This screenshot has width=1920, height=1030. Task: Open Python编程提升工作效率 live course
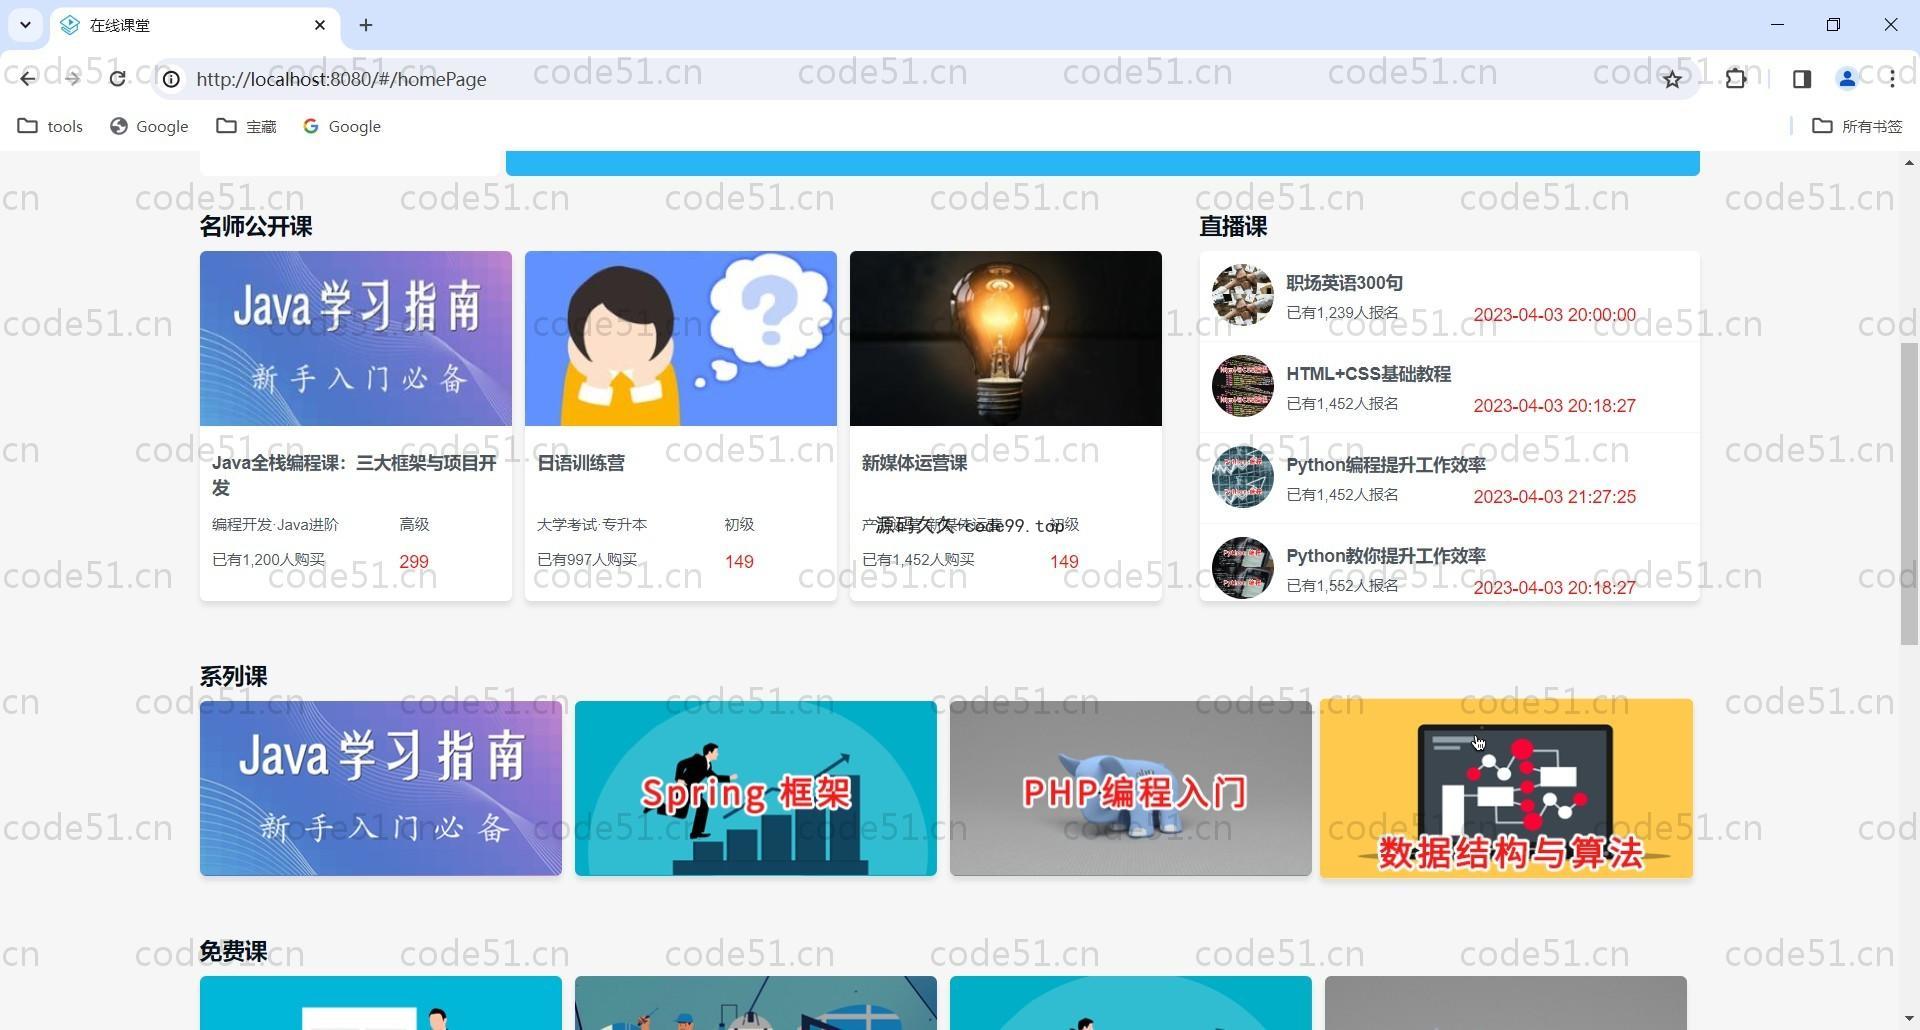[1386, 465]
